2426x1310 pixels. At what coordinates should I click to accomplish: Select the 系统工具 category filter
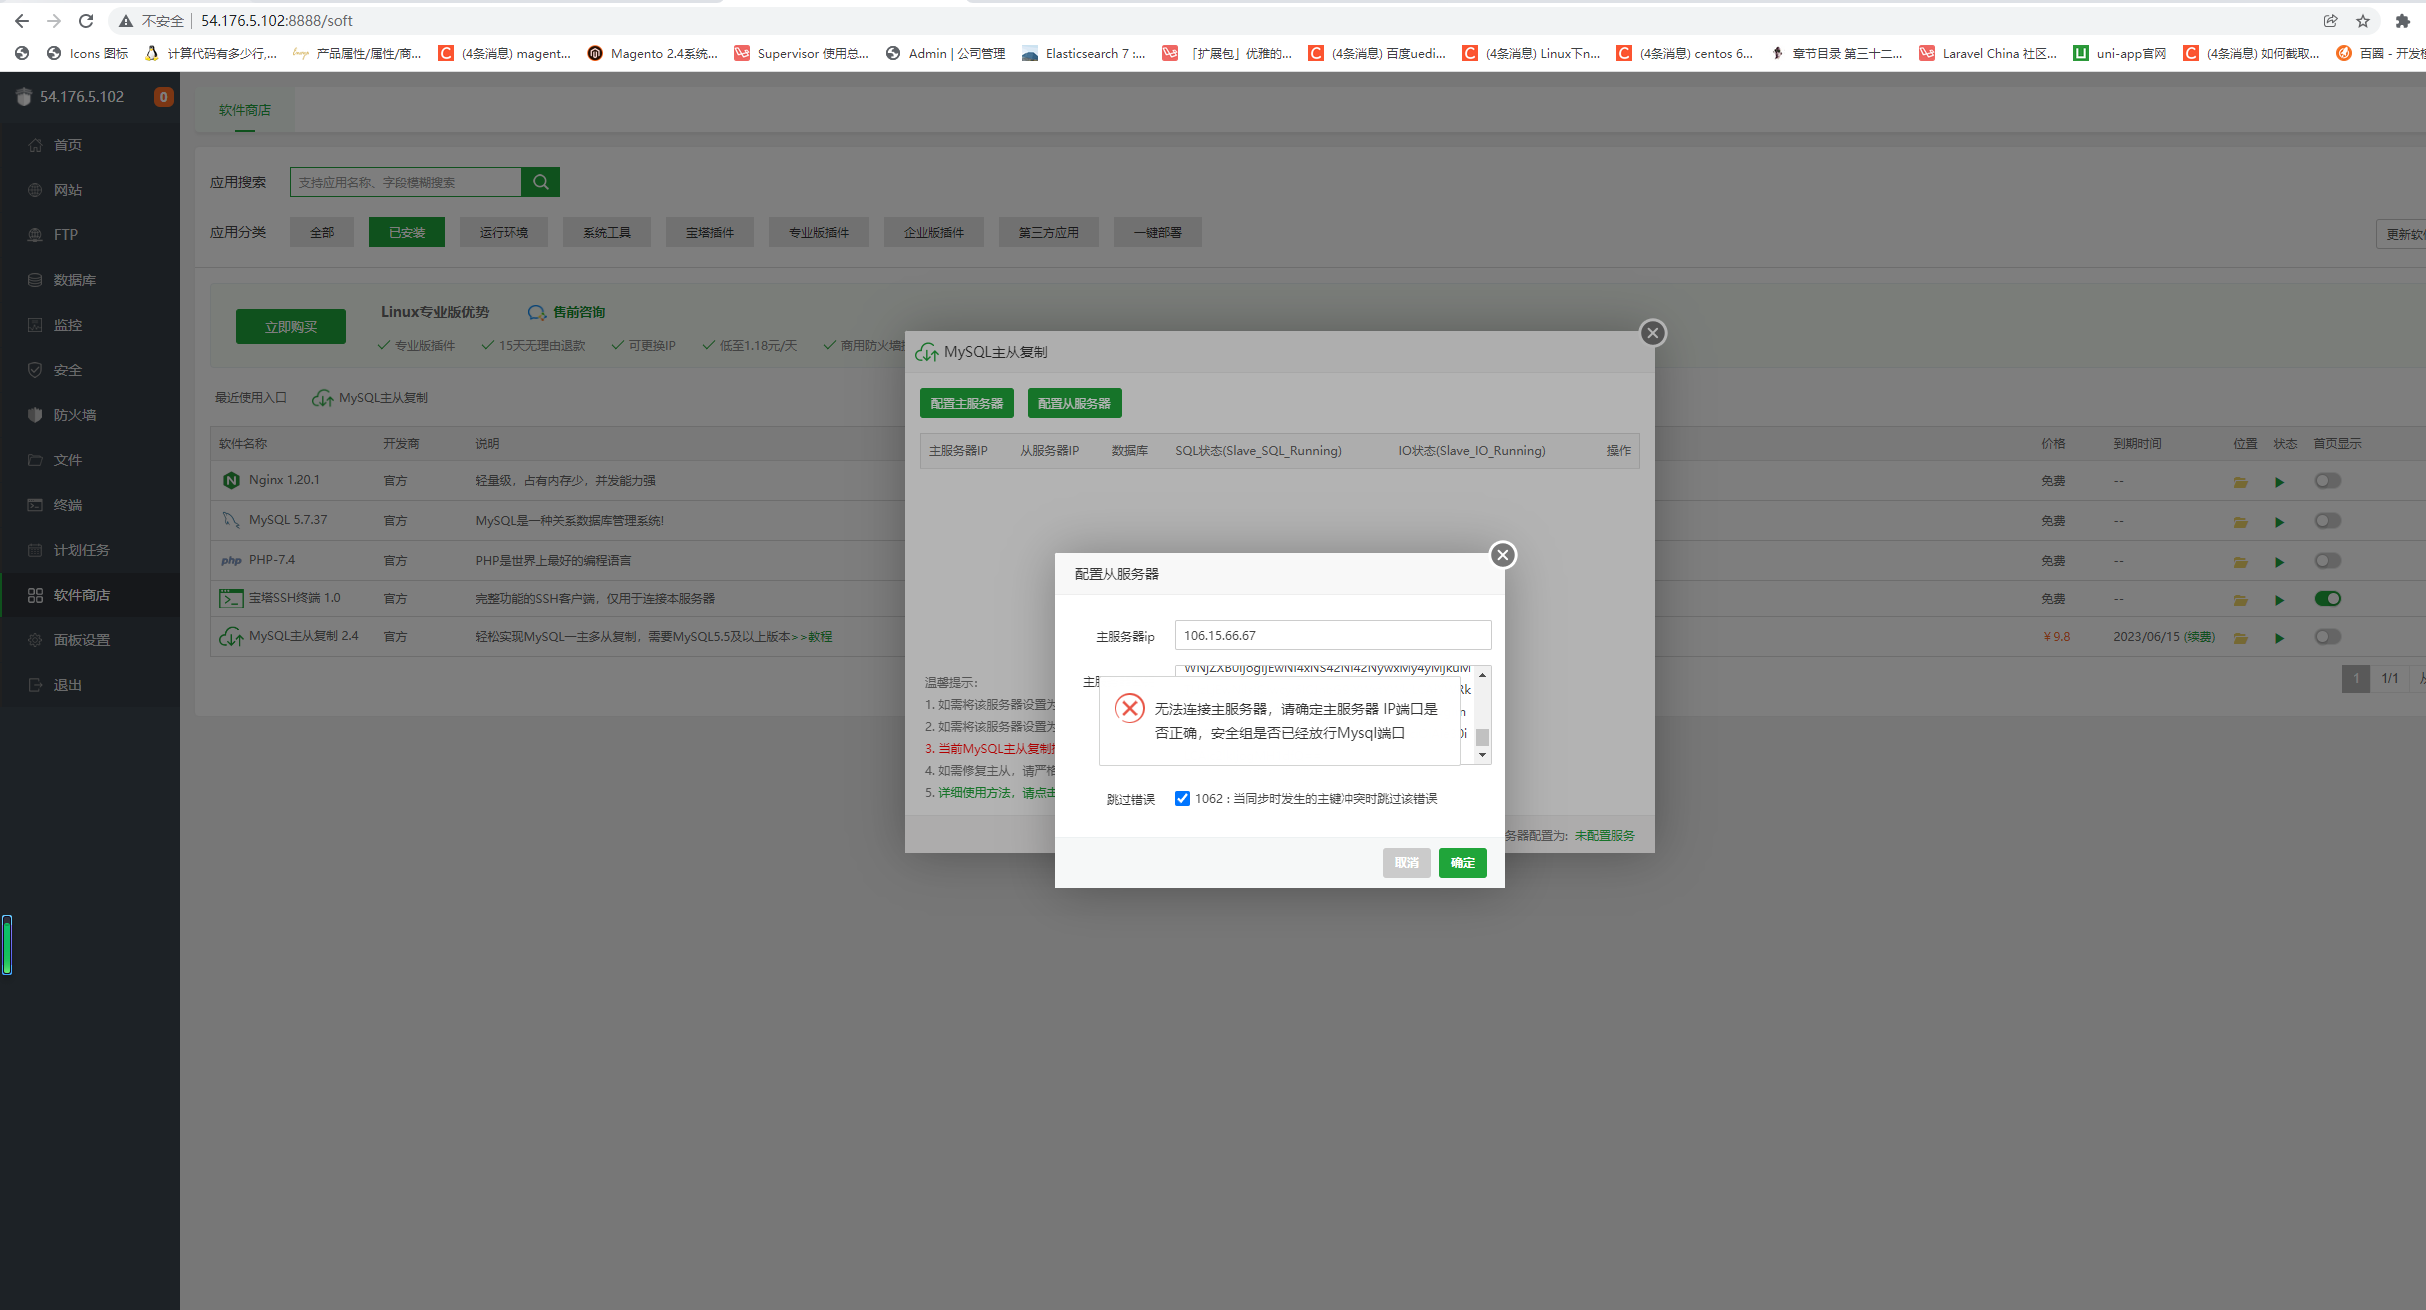pos(607,232)
